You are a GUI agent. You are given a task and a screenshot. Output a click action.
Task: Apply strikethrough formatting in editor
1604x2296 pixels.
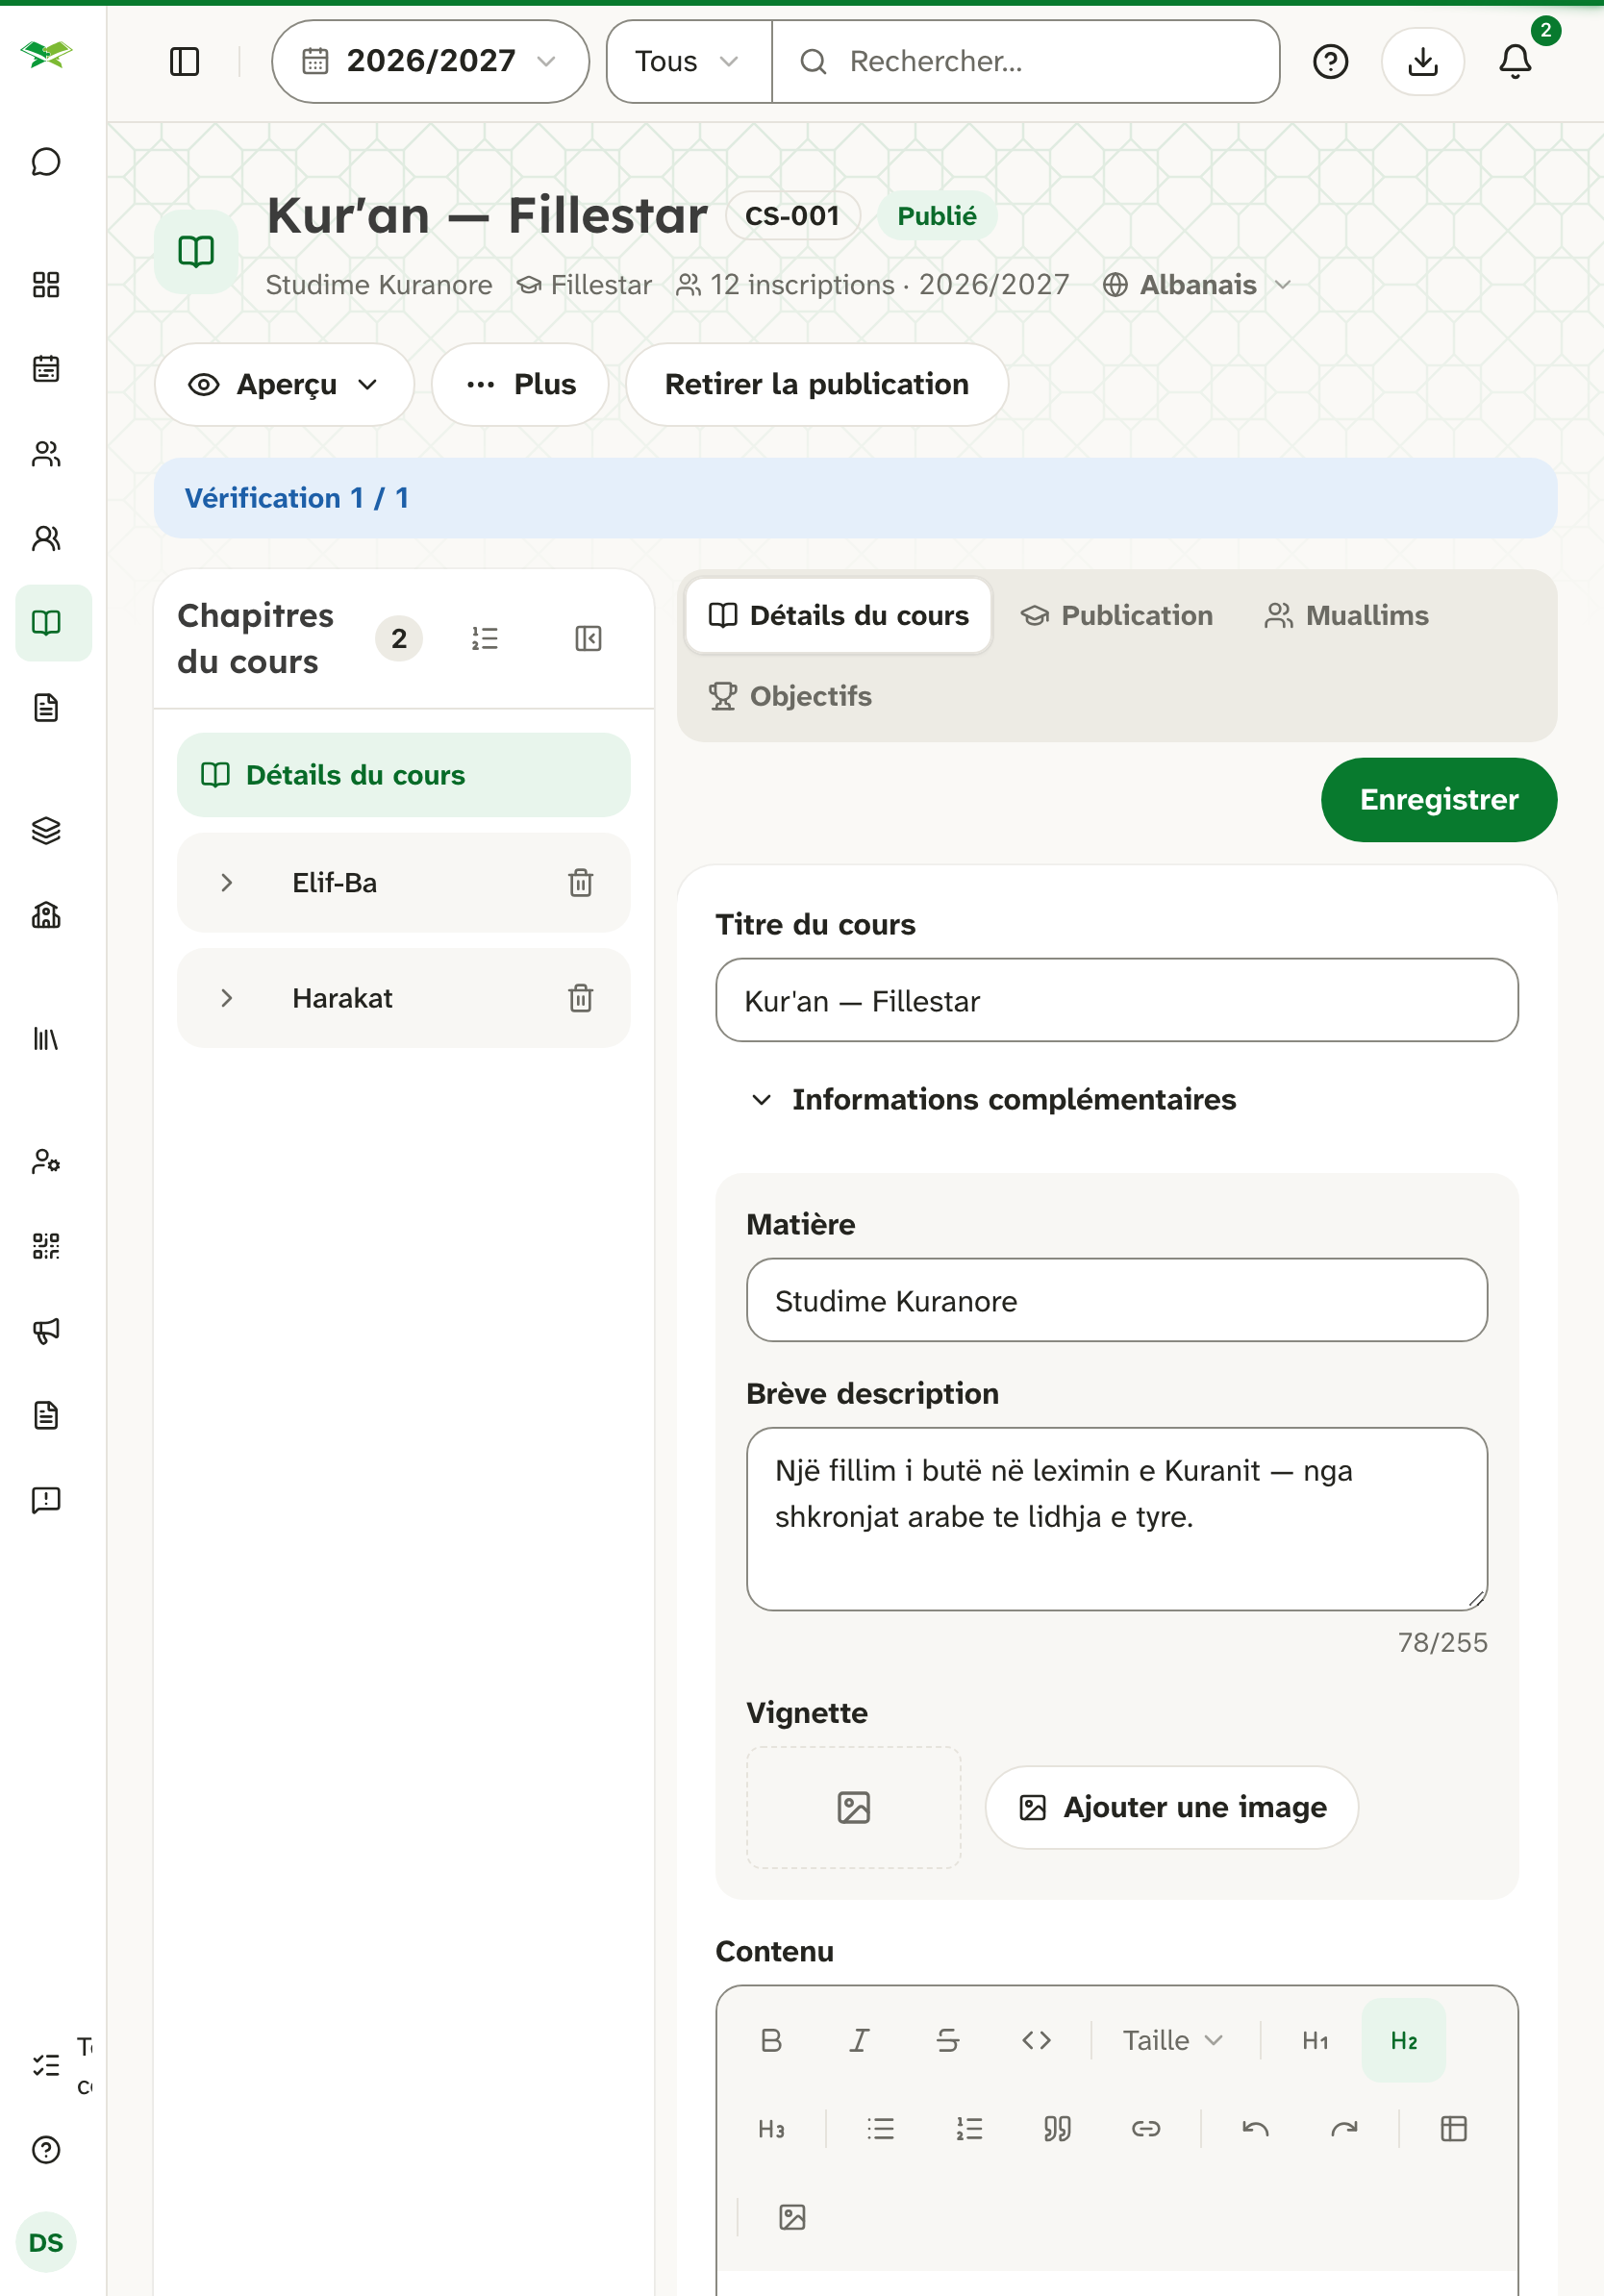(x=948, y=2040)
